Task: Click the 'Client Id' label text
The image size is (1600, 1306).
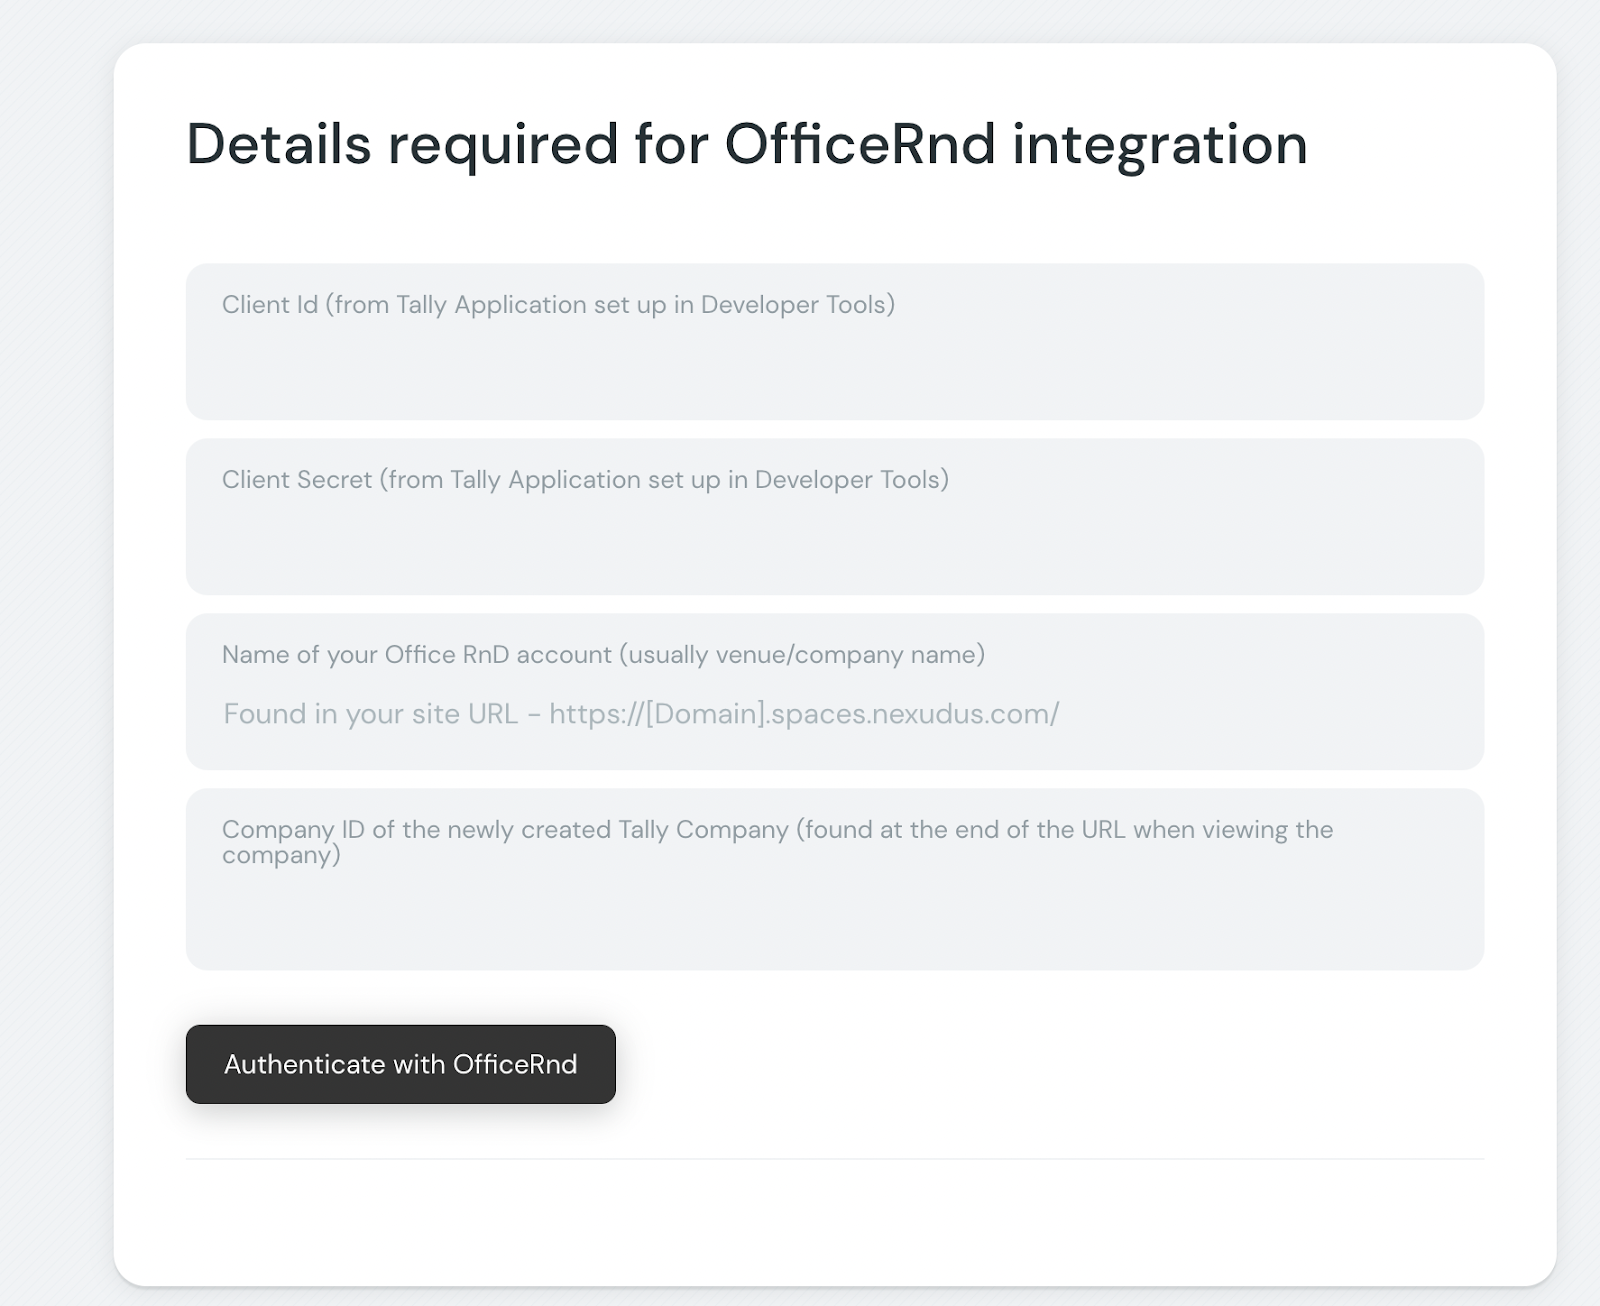Action: pyautogui.click(x=269, y=305)
